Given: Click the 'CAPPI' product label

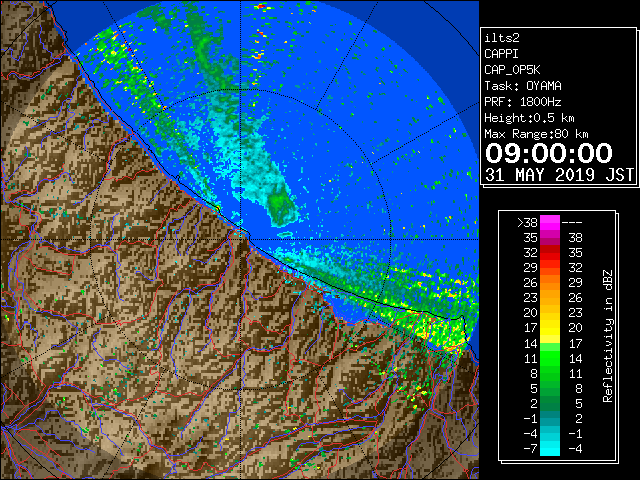Looking at the screenshot, I should 501,54.
